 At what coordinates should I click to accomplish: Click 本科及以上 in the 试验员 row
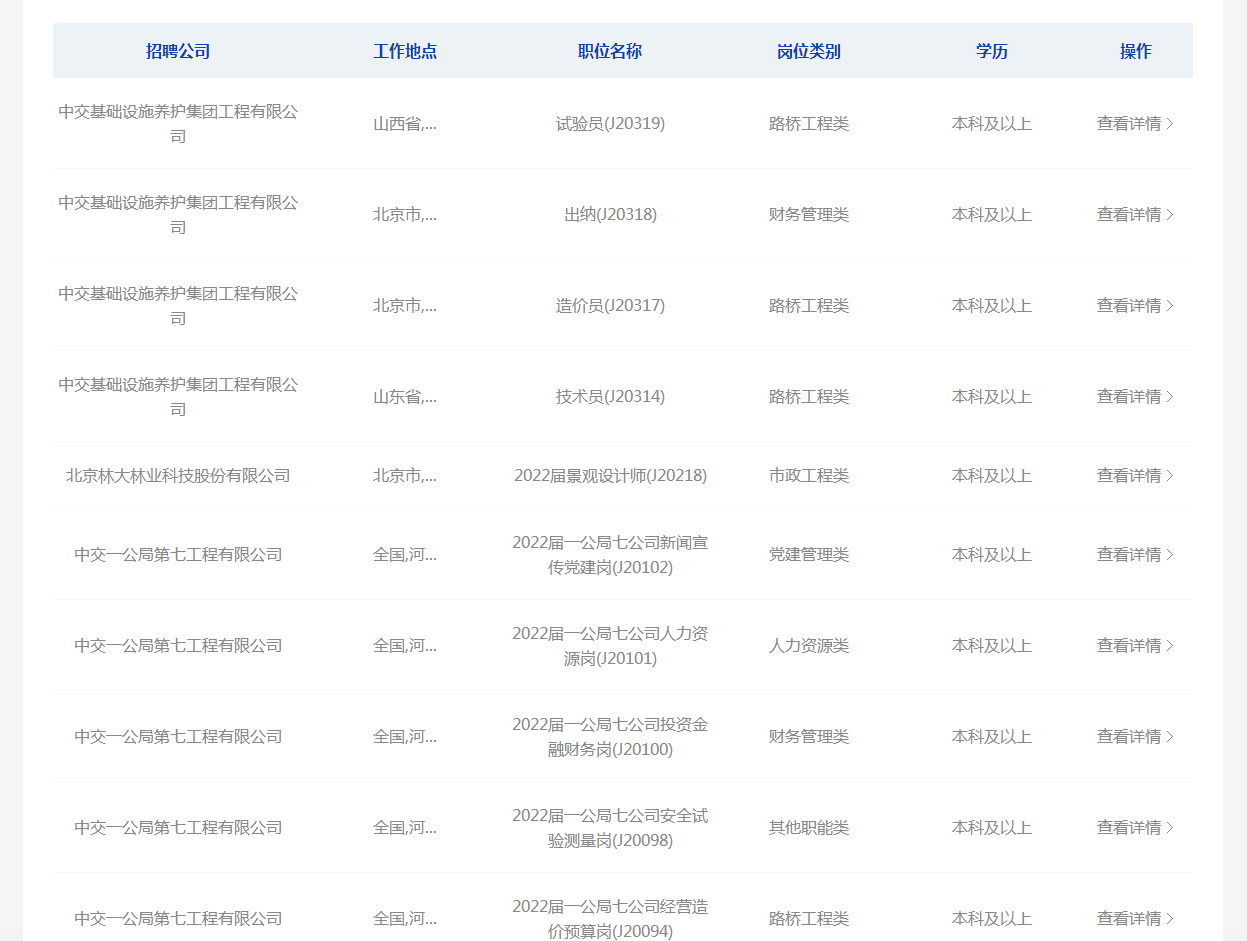tap(992, 124)
